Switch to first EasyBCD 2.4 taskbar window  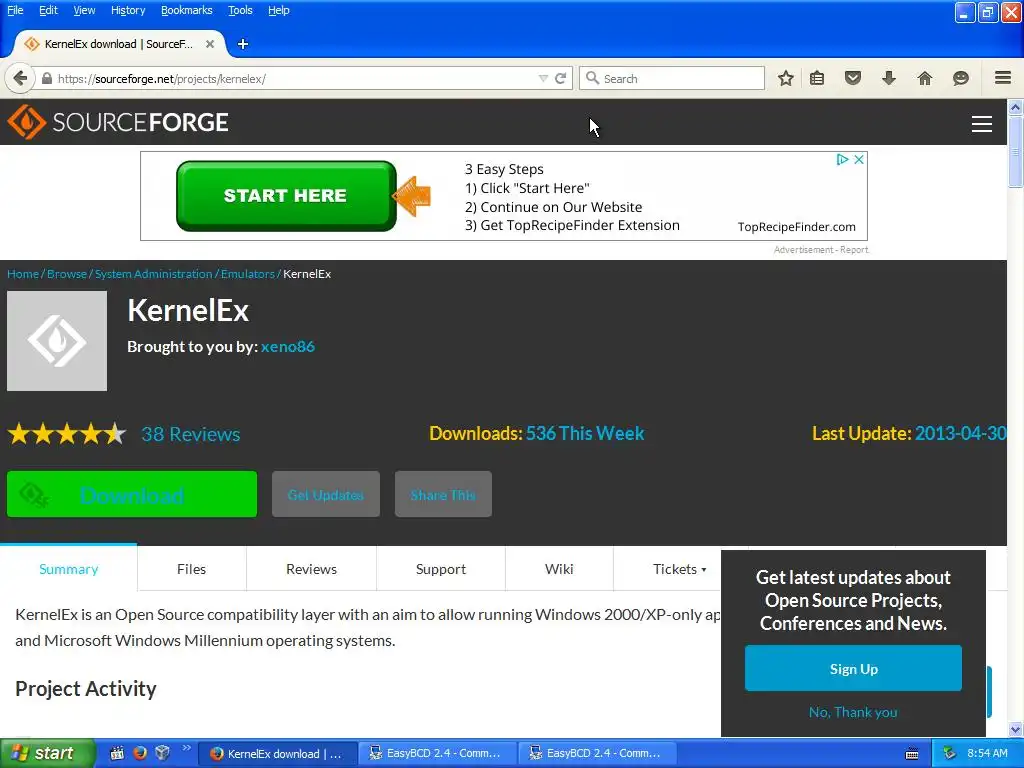pos(438,754)
